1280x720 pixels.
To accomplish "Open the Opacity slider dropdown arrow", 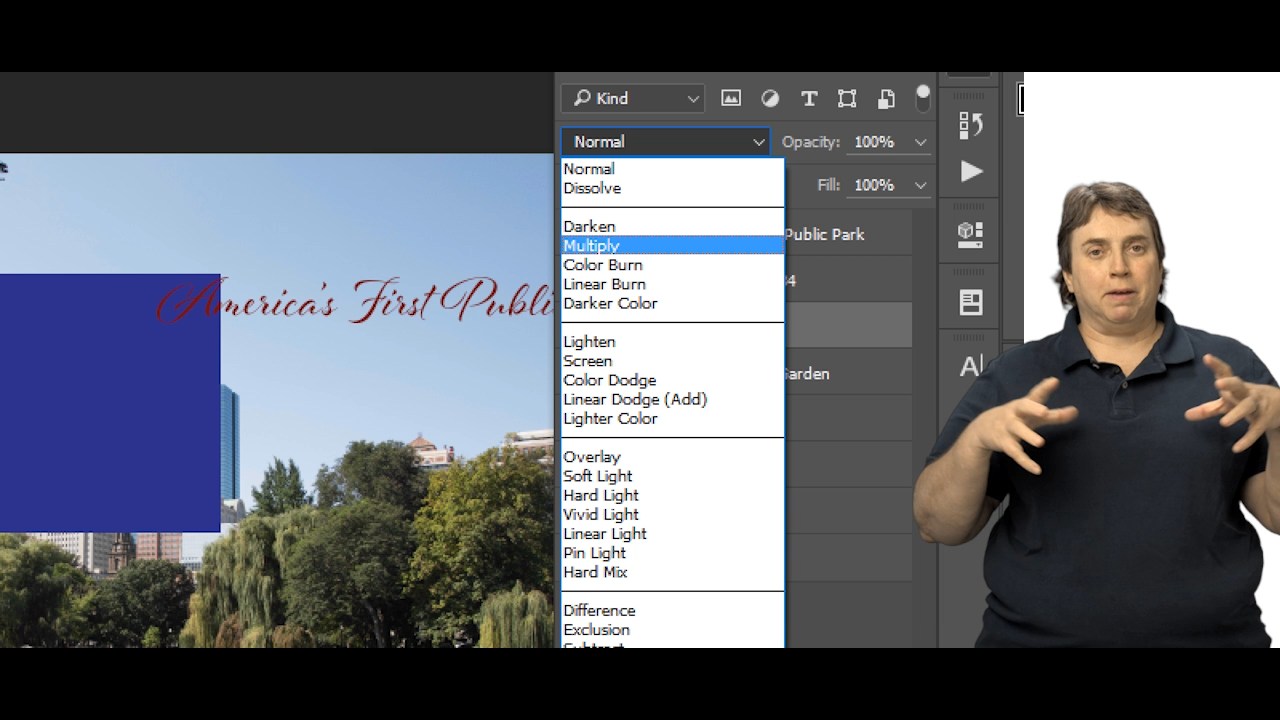I will [x=920, y=142].
